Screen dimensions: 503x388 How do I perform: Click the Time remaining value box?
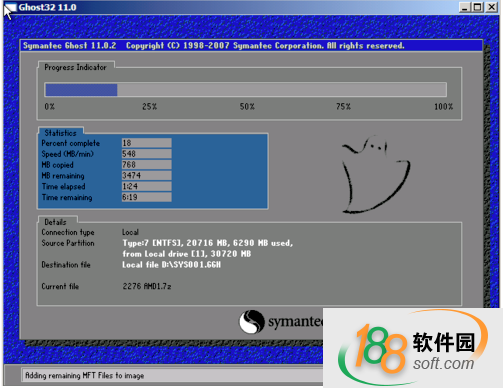[x=146, y=197]
